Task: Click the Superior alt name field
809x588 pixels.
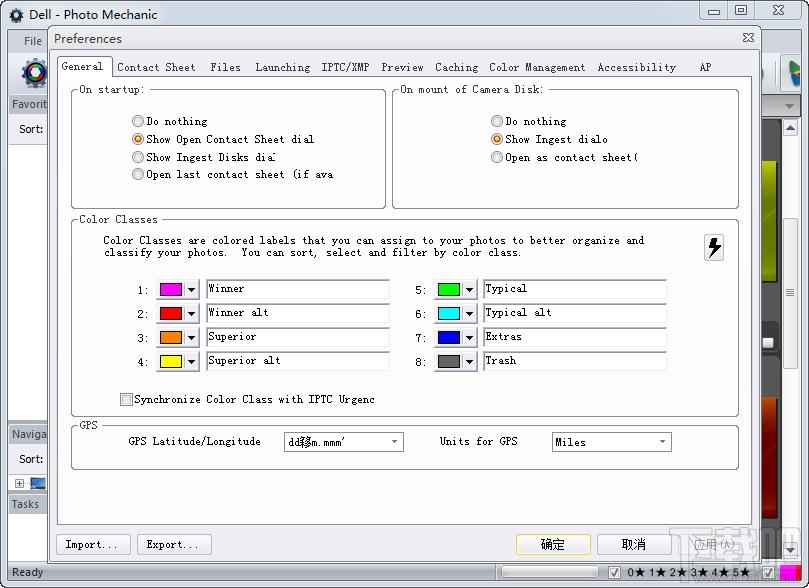Action: click(x=298, y=361)
